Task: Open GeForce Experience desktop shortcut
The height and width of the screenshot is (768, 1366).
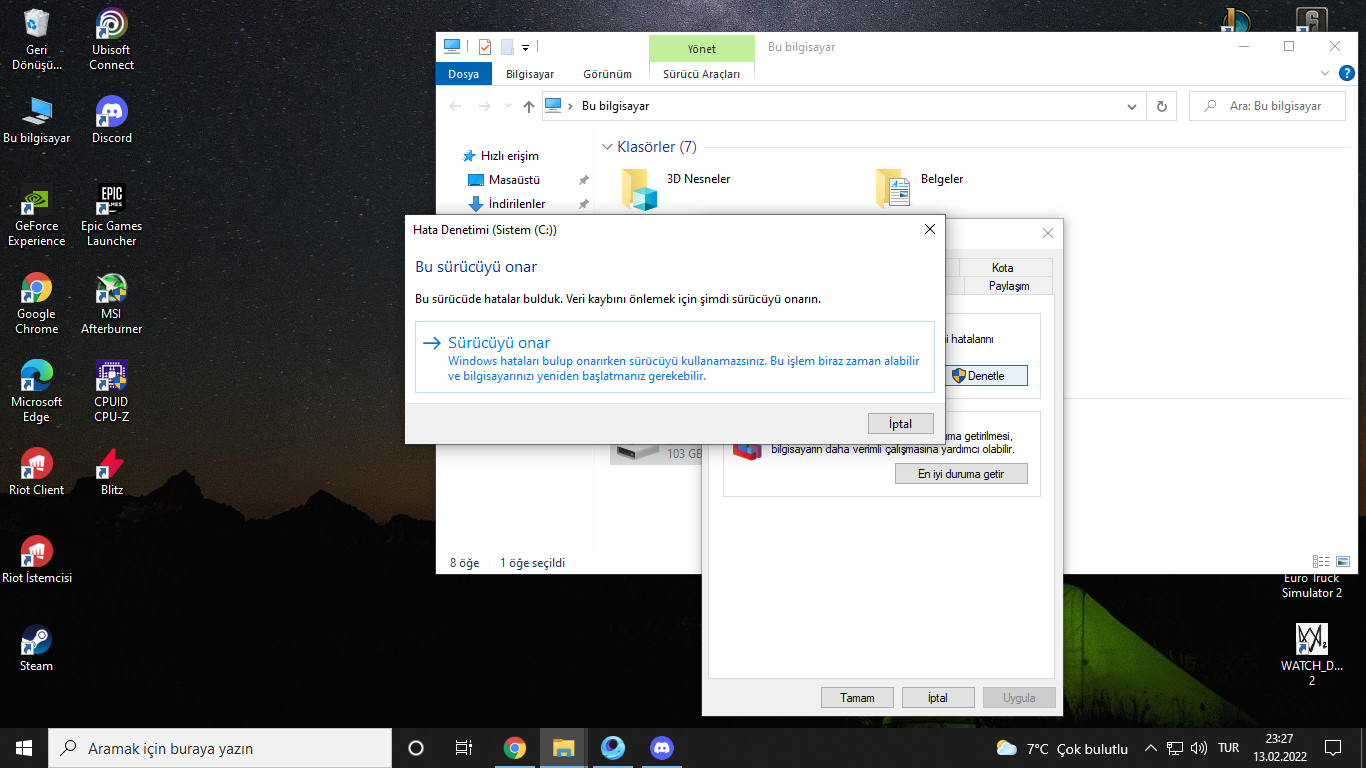Action: pos(36,216)
